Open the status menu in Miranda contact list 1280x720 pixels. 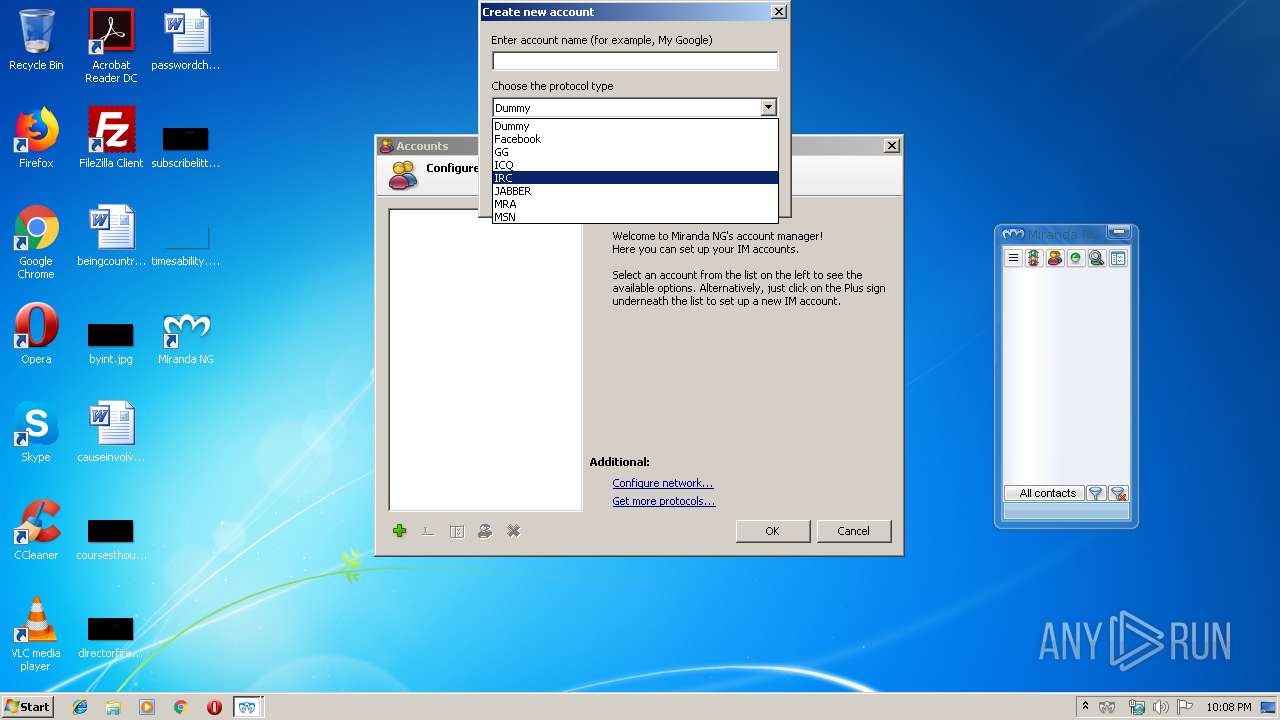(1034, 258)
